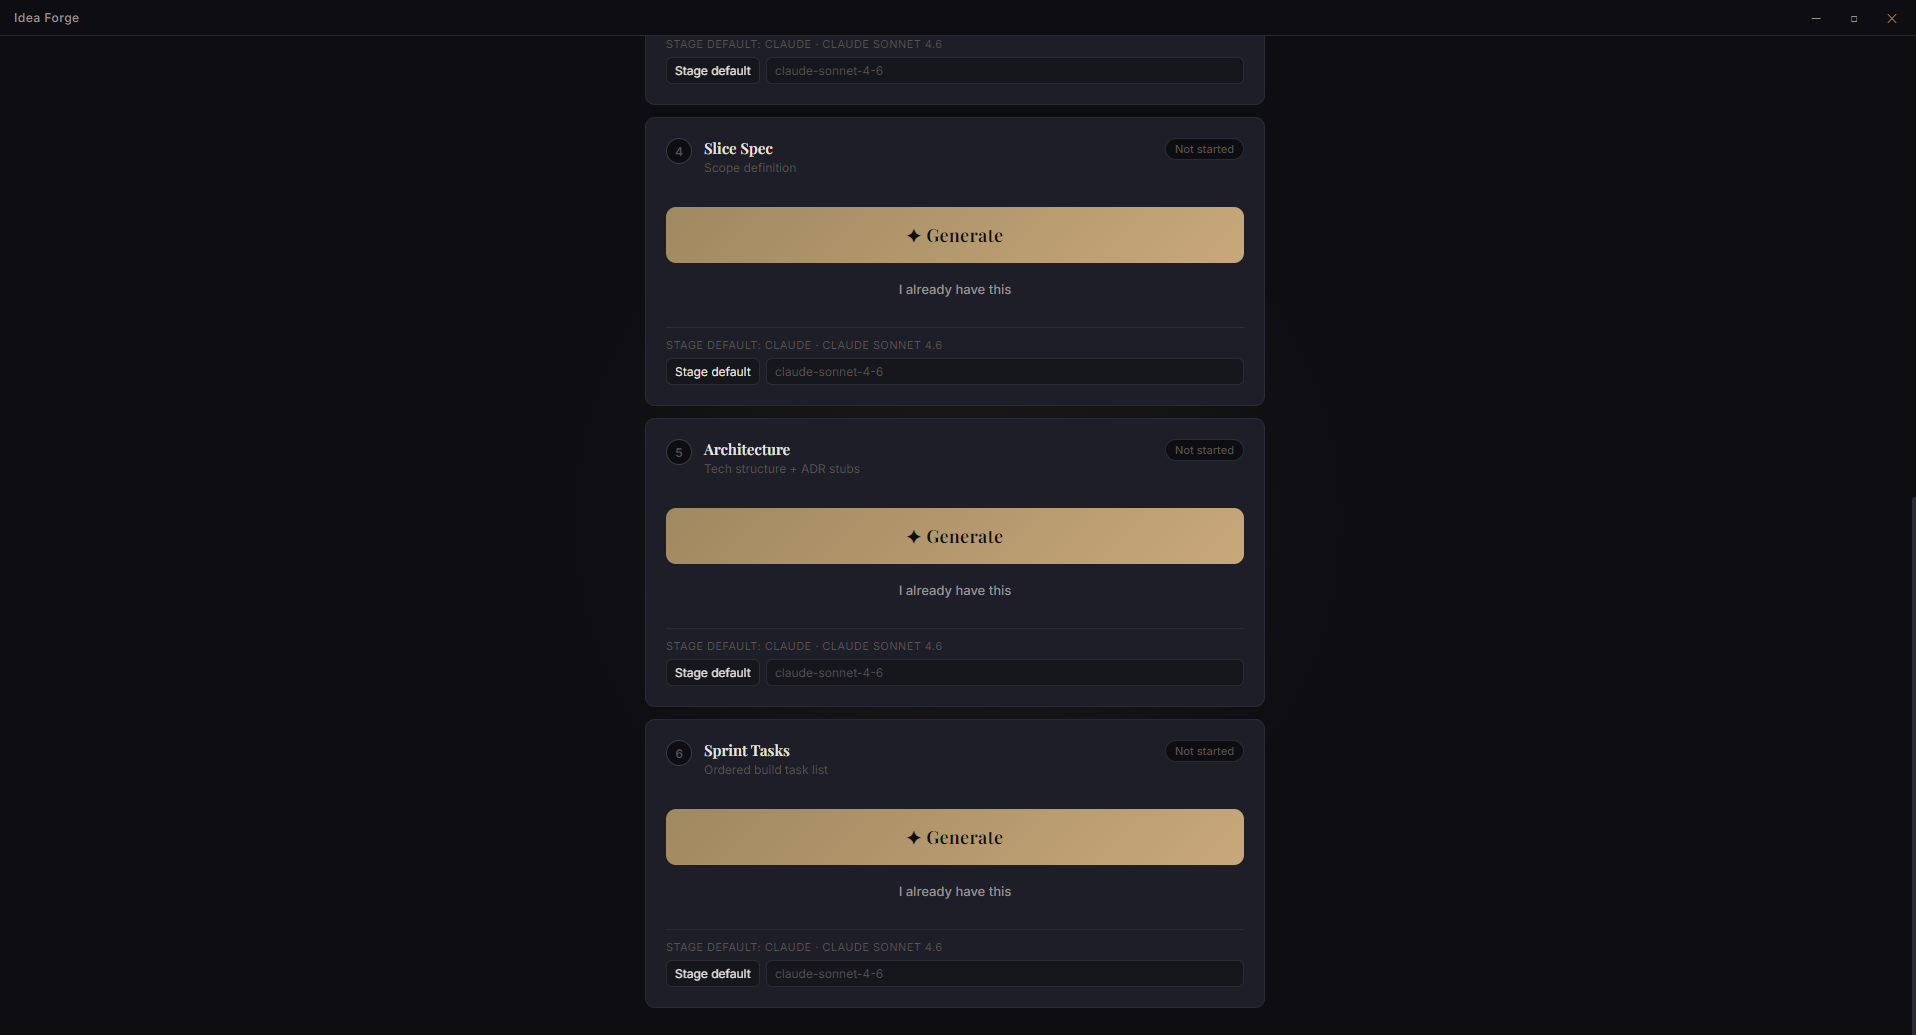
Task: Maximize the Idea Forge window
Action: 1854,18
